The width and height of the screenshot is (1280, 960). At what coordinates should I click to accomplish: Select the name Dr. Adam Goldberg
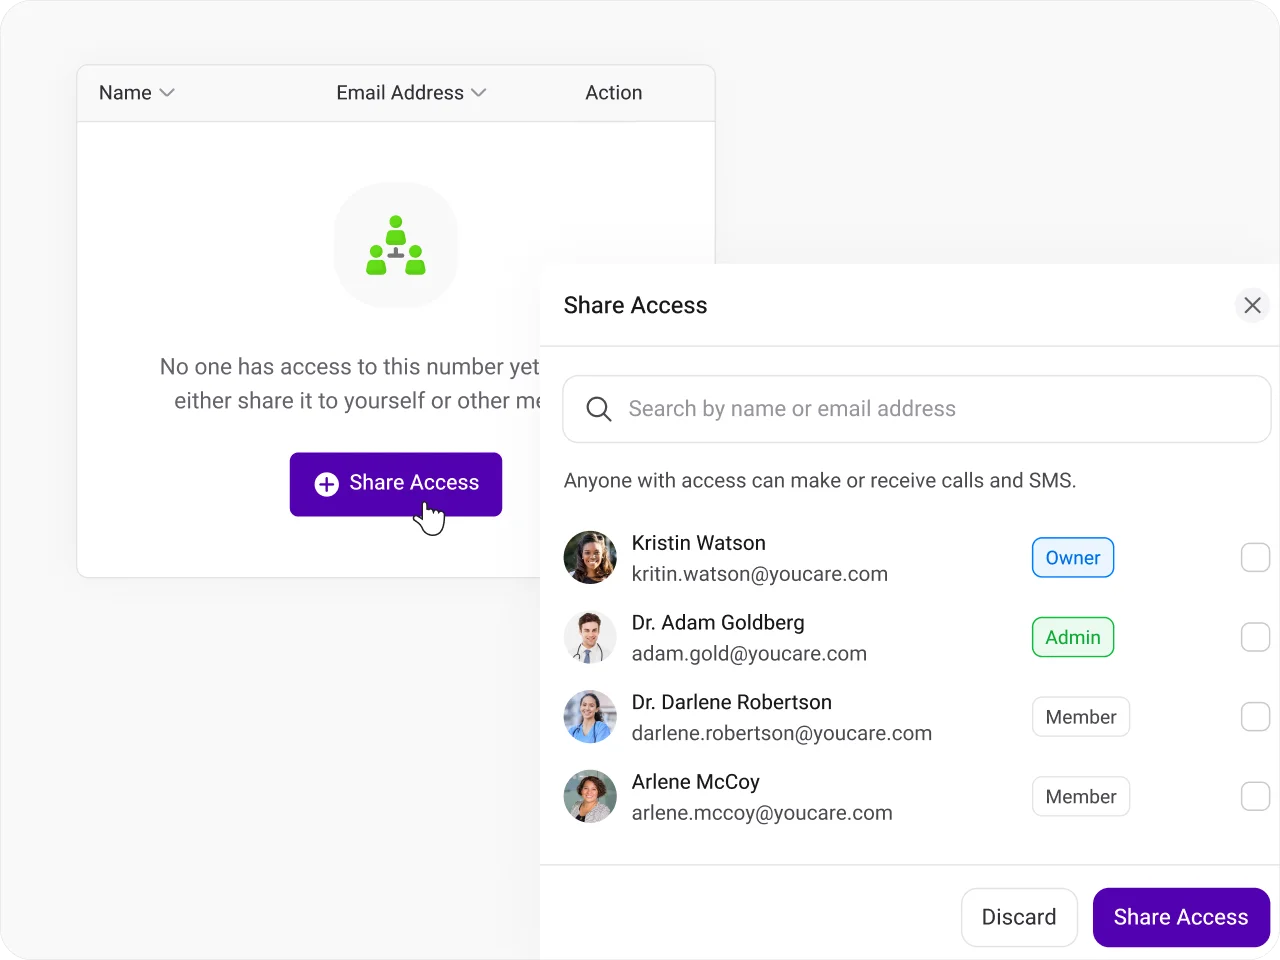click(718, 623)
